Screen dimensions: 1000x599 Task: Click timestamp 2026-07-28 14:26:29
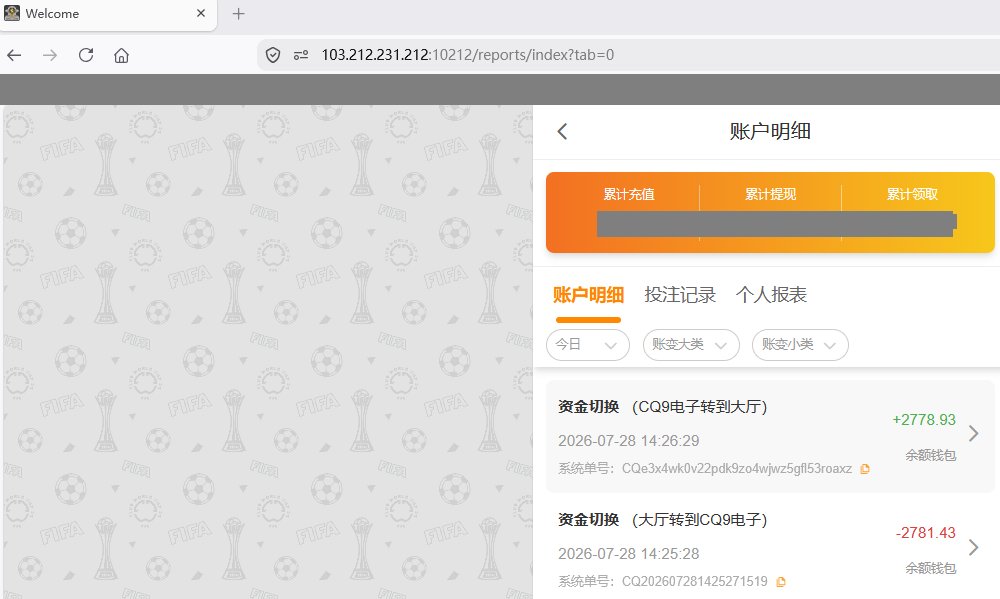(628, 441)
